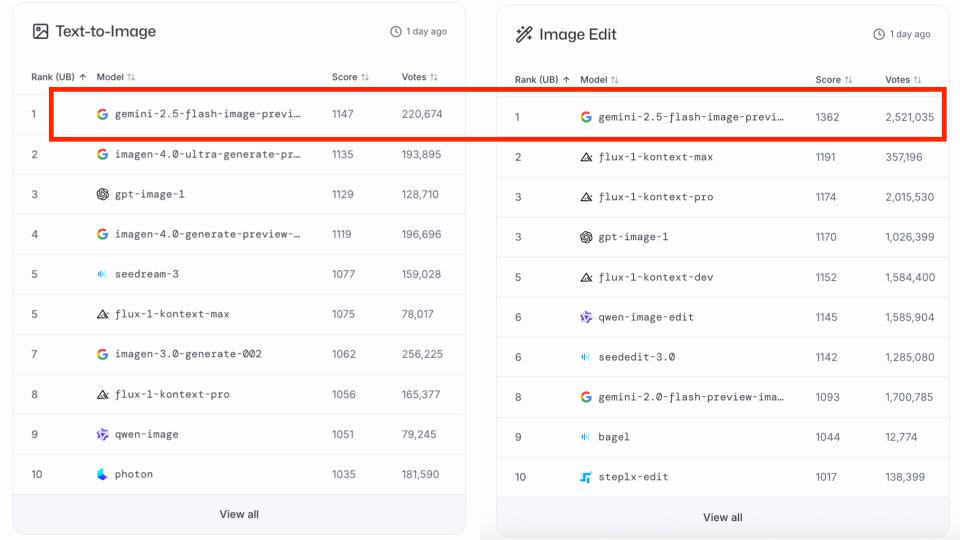Screen dimensions: 960x540
Task: Sort Image Edit table by Rank (UB)
Action: [x=542, y=80]
